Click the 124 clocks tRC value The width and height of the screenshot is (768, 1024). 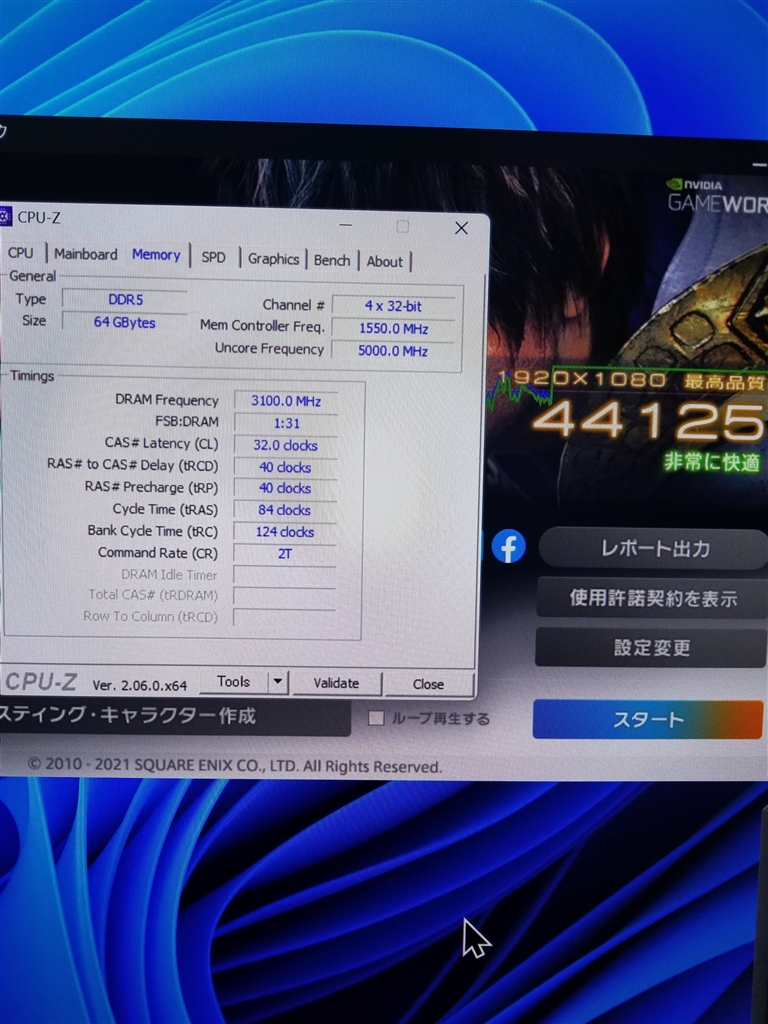(x=285, y=532)
